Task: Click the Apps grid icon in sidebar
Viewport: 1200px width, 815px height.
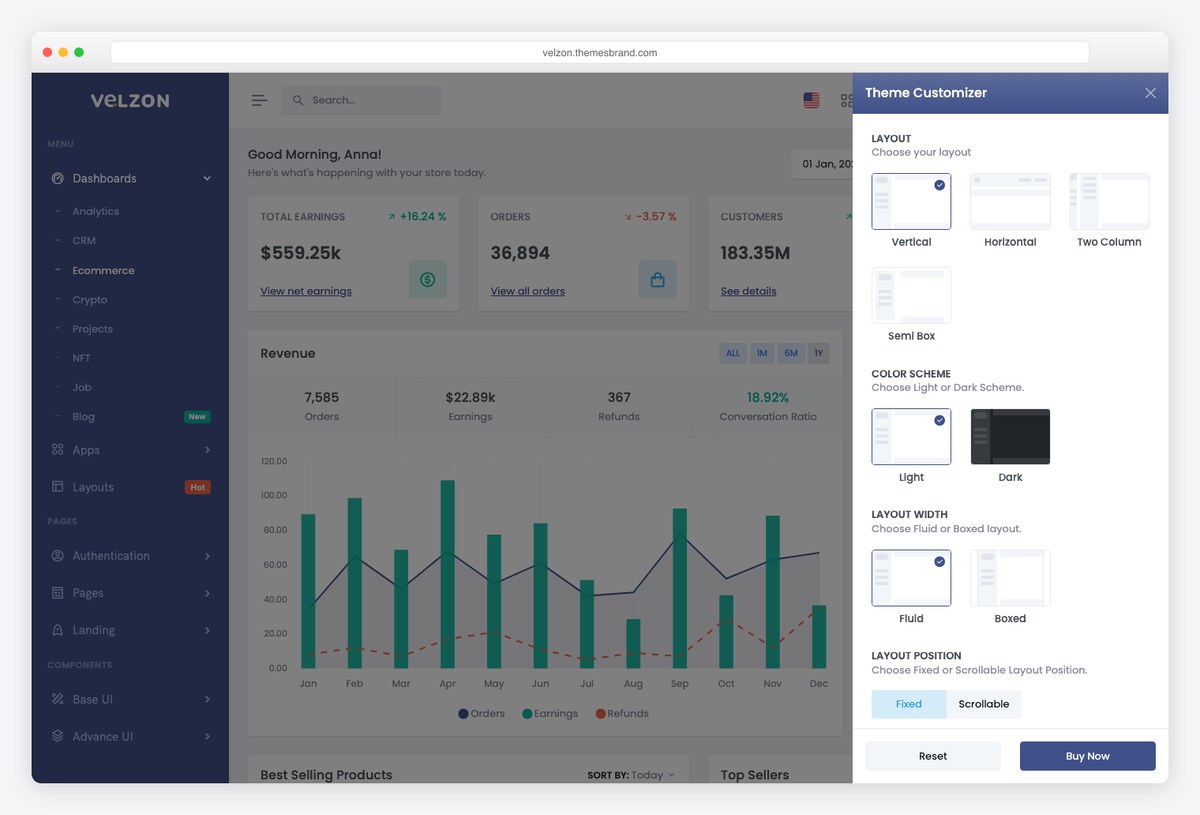Action: coord(57,450)
